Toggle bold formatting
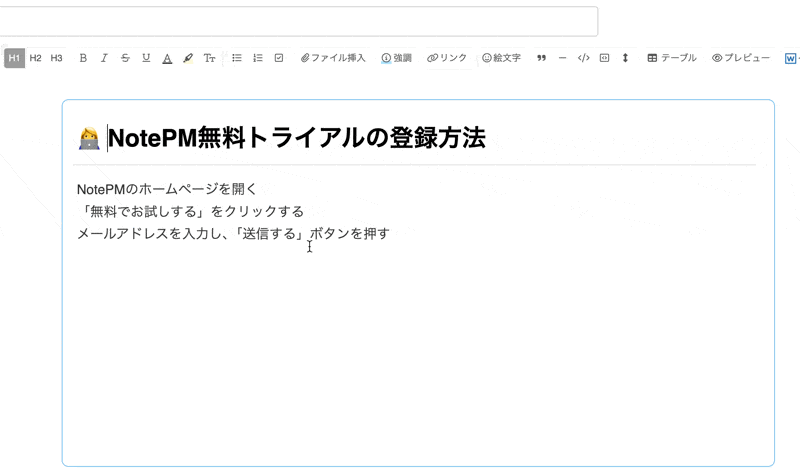This screenshot has width=800, height=469. 83,58
